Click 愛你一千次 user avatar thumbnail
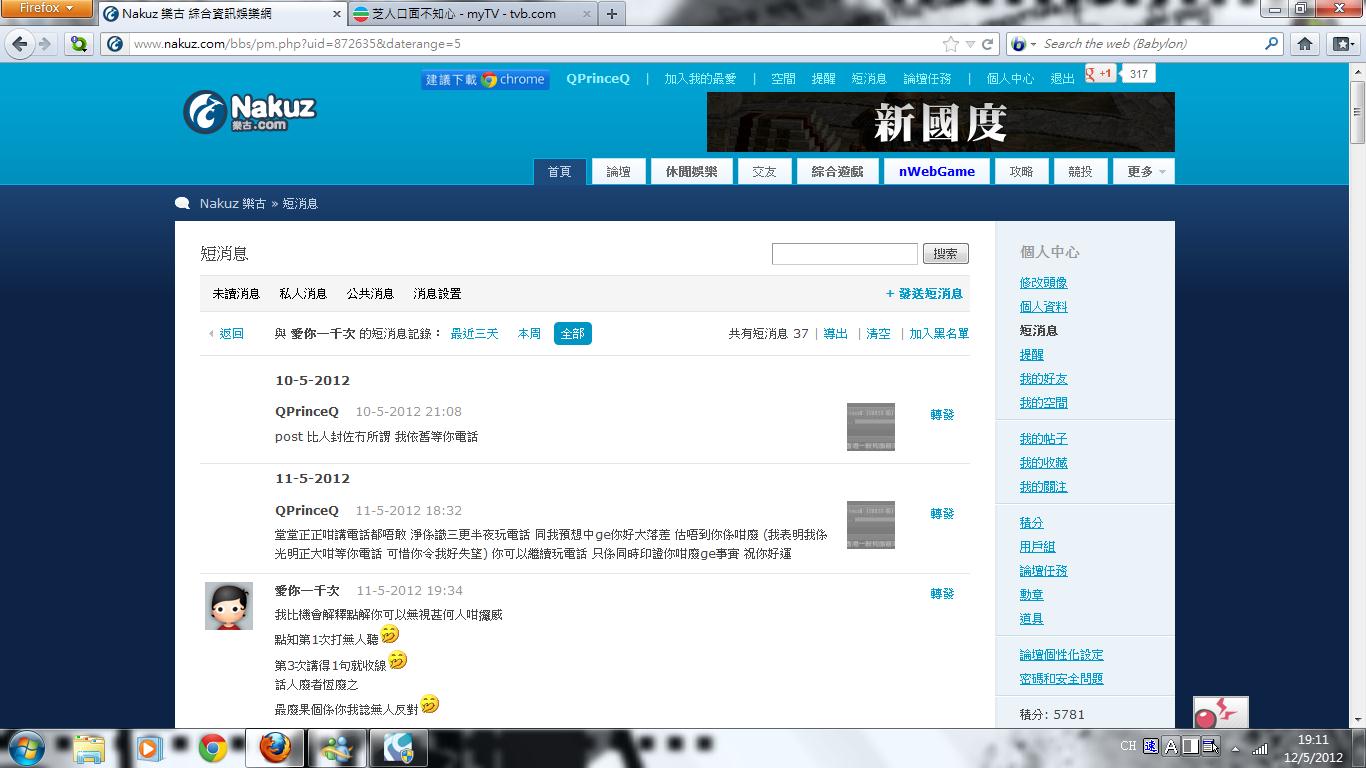 [x=229, y=606]
